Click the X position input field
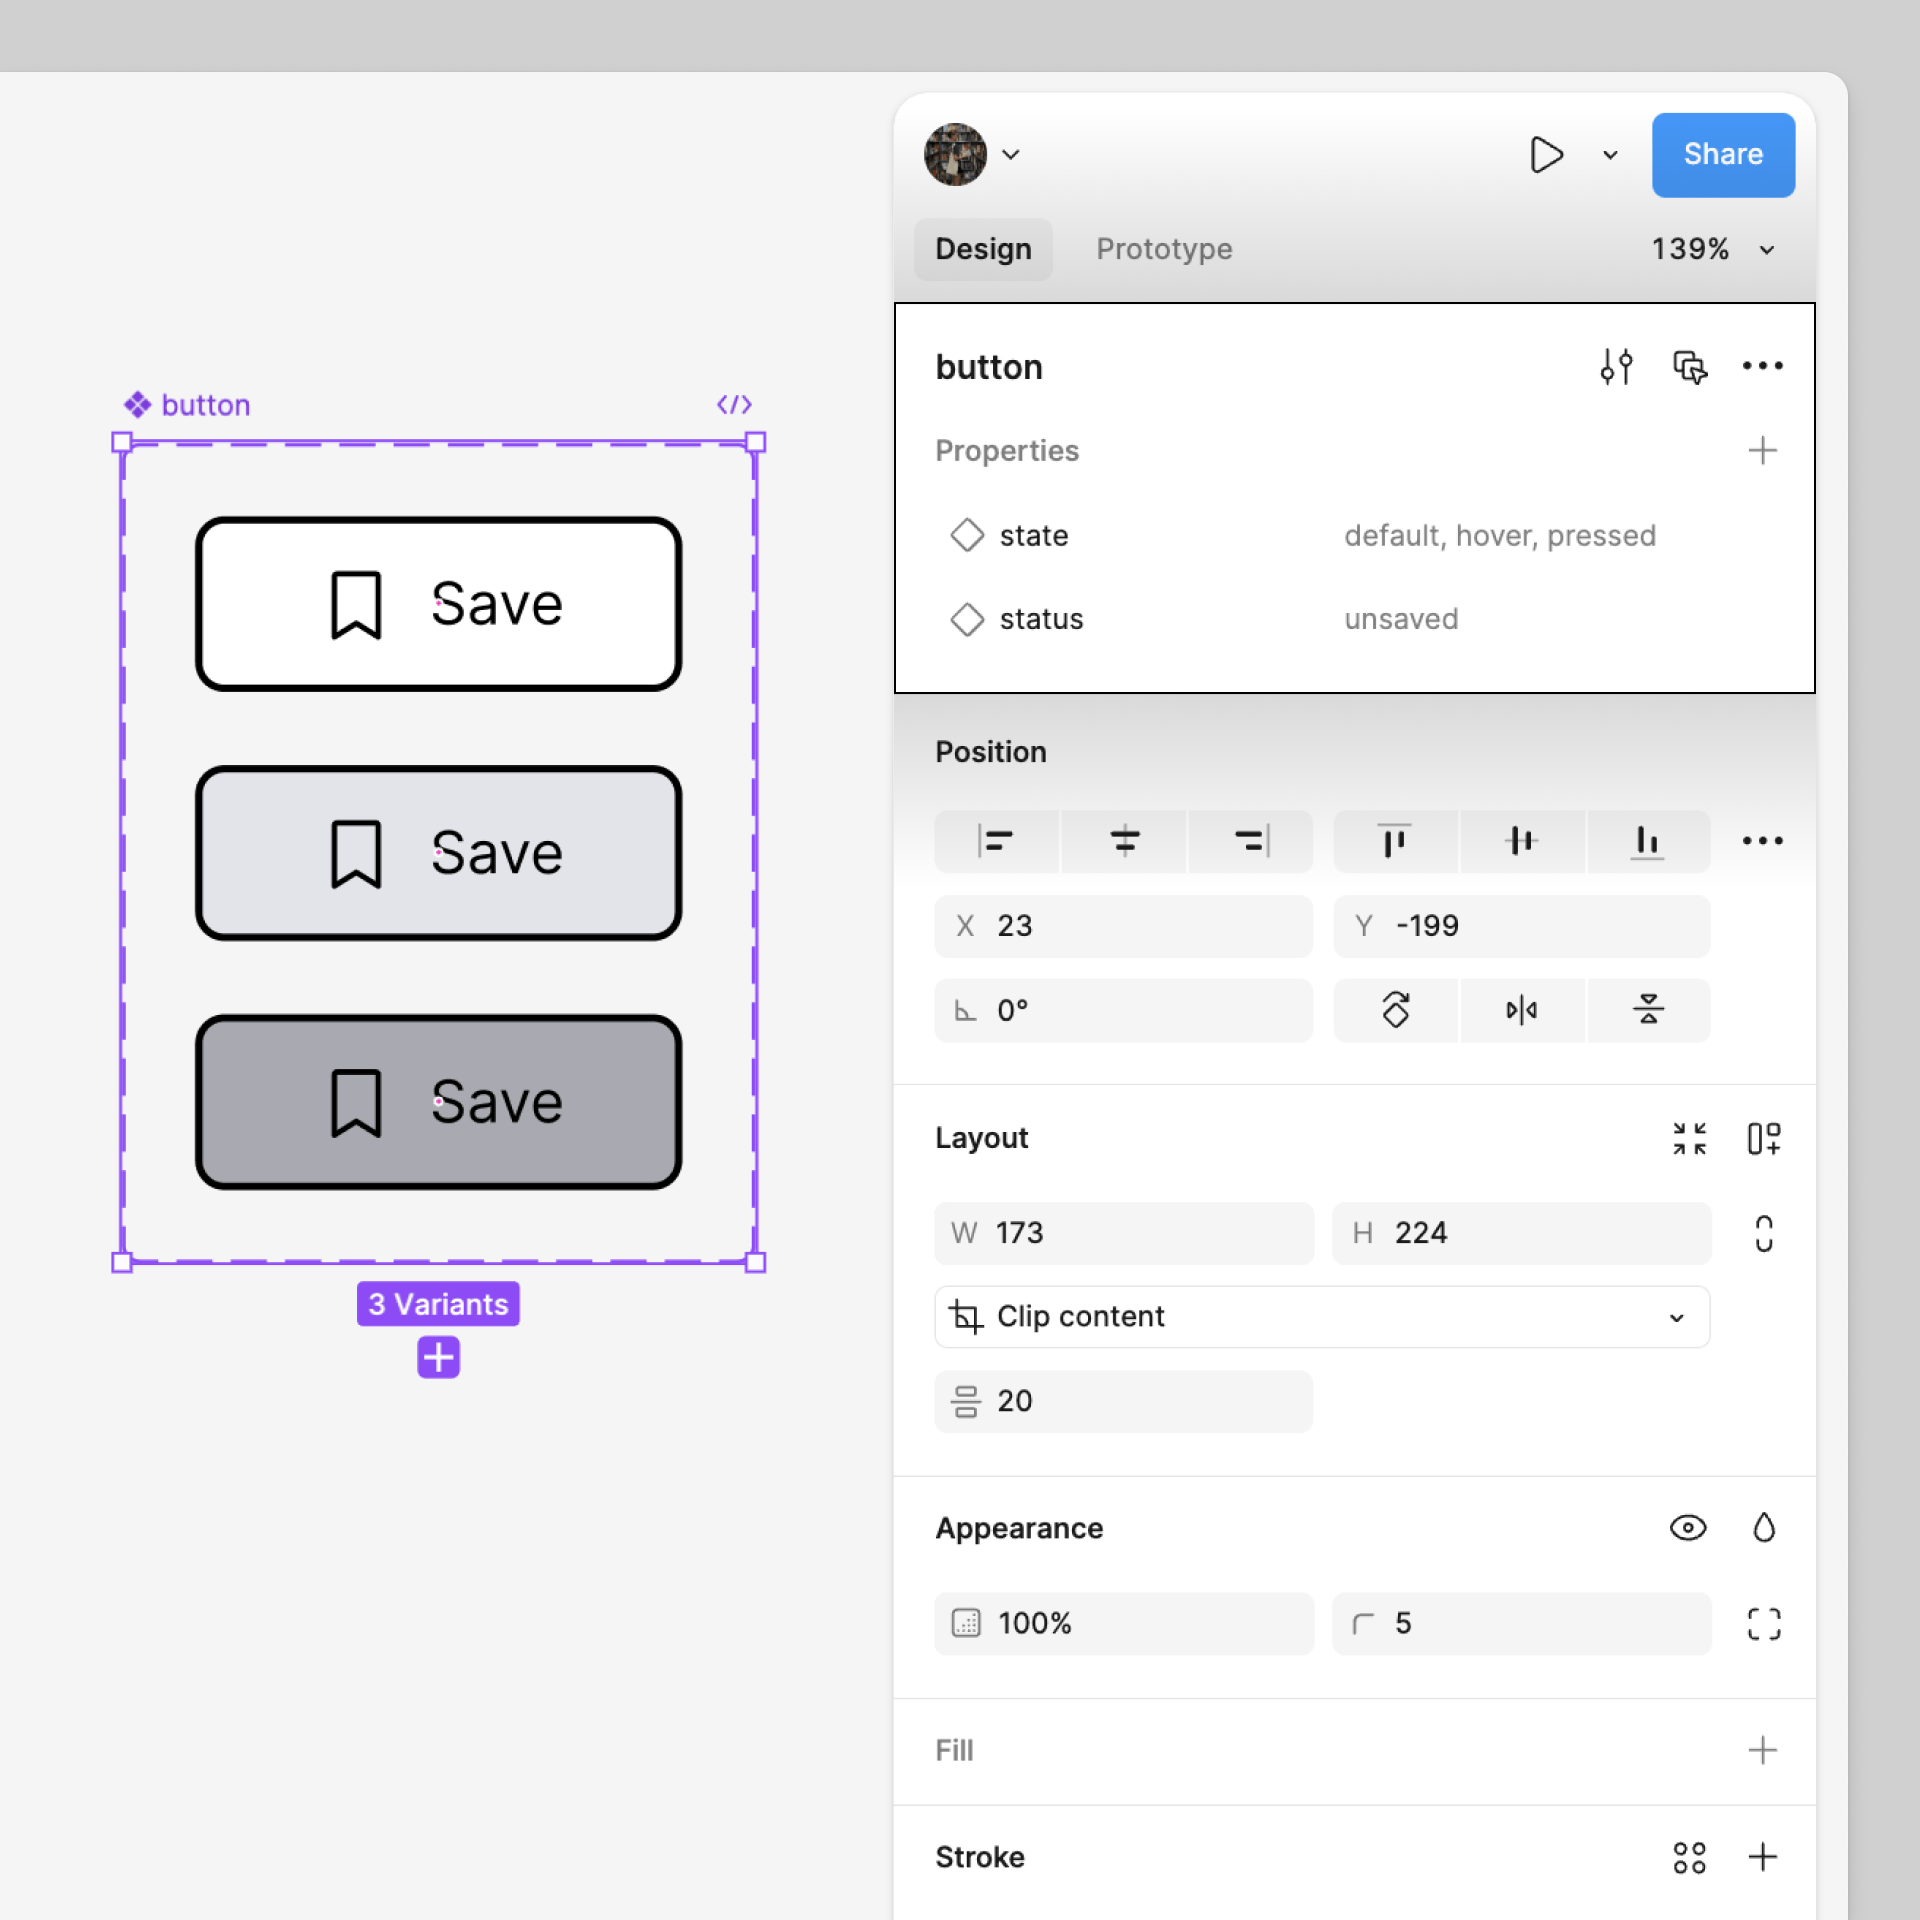Image resolution: width=1920 pixels, height=1920 pixels. click(x=1122, y=926)
